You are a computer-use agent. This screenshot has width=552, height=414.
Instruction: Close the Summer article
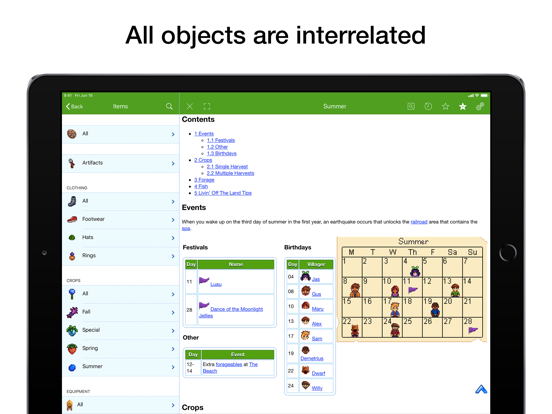coord(190,106)
